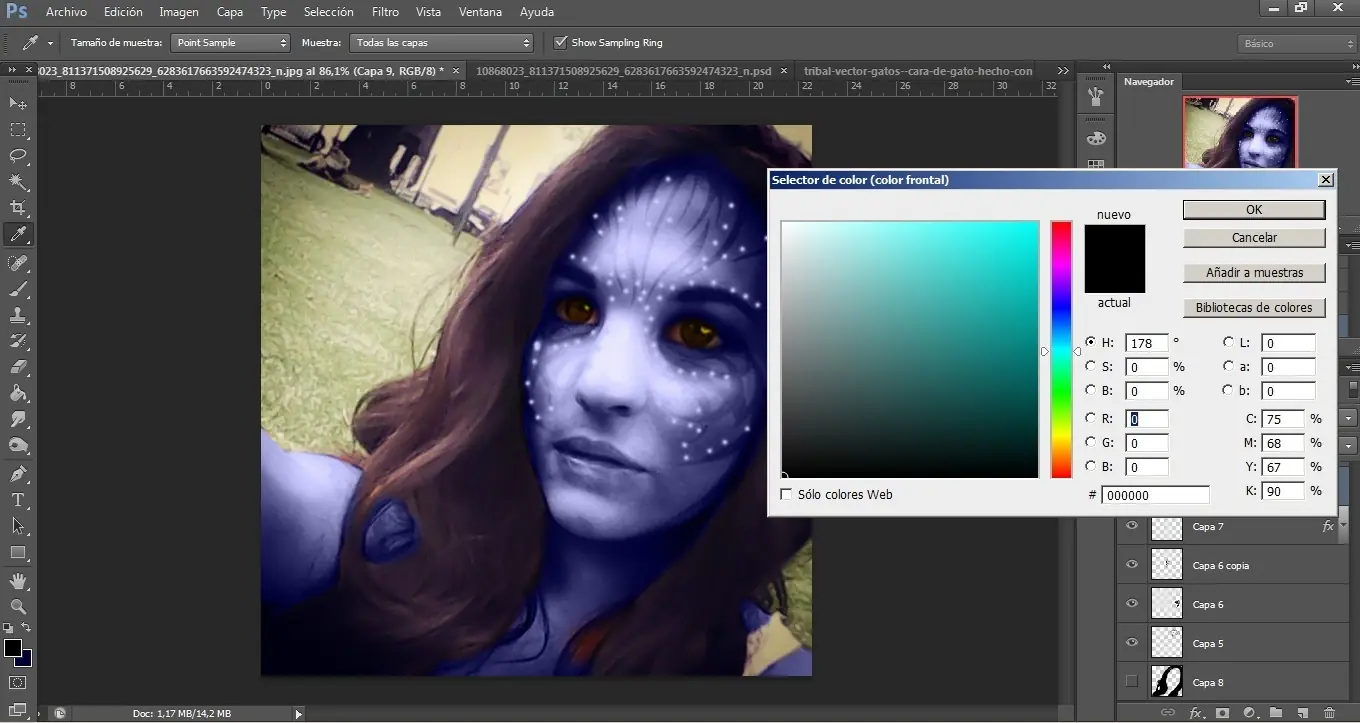This screenshot has width=1360, height=723.
Task: Open the Básico workspace dropdown
Action: [x=1295, y=44]
